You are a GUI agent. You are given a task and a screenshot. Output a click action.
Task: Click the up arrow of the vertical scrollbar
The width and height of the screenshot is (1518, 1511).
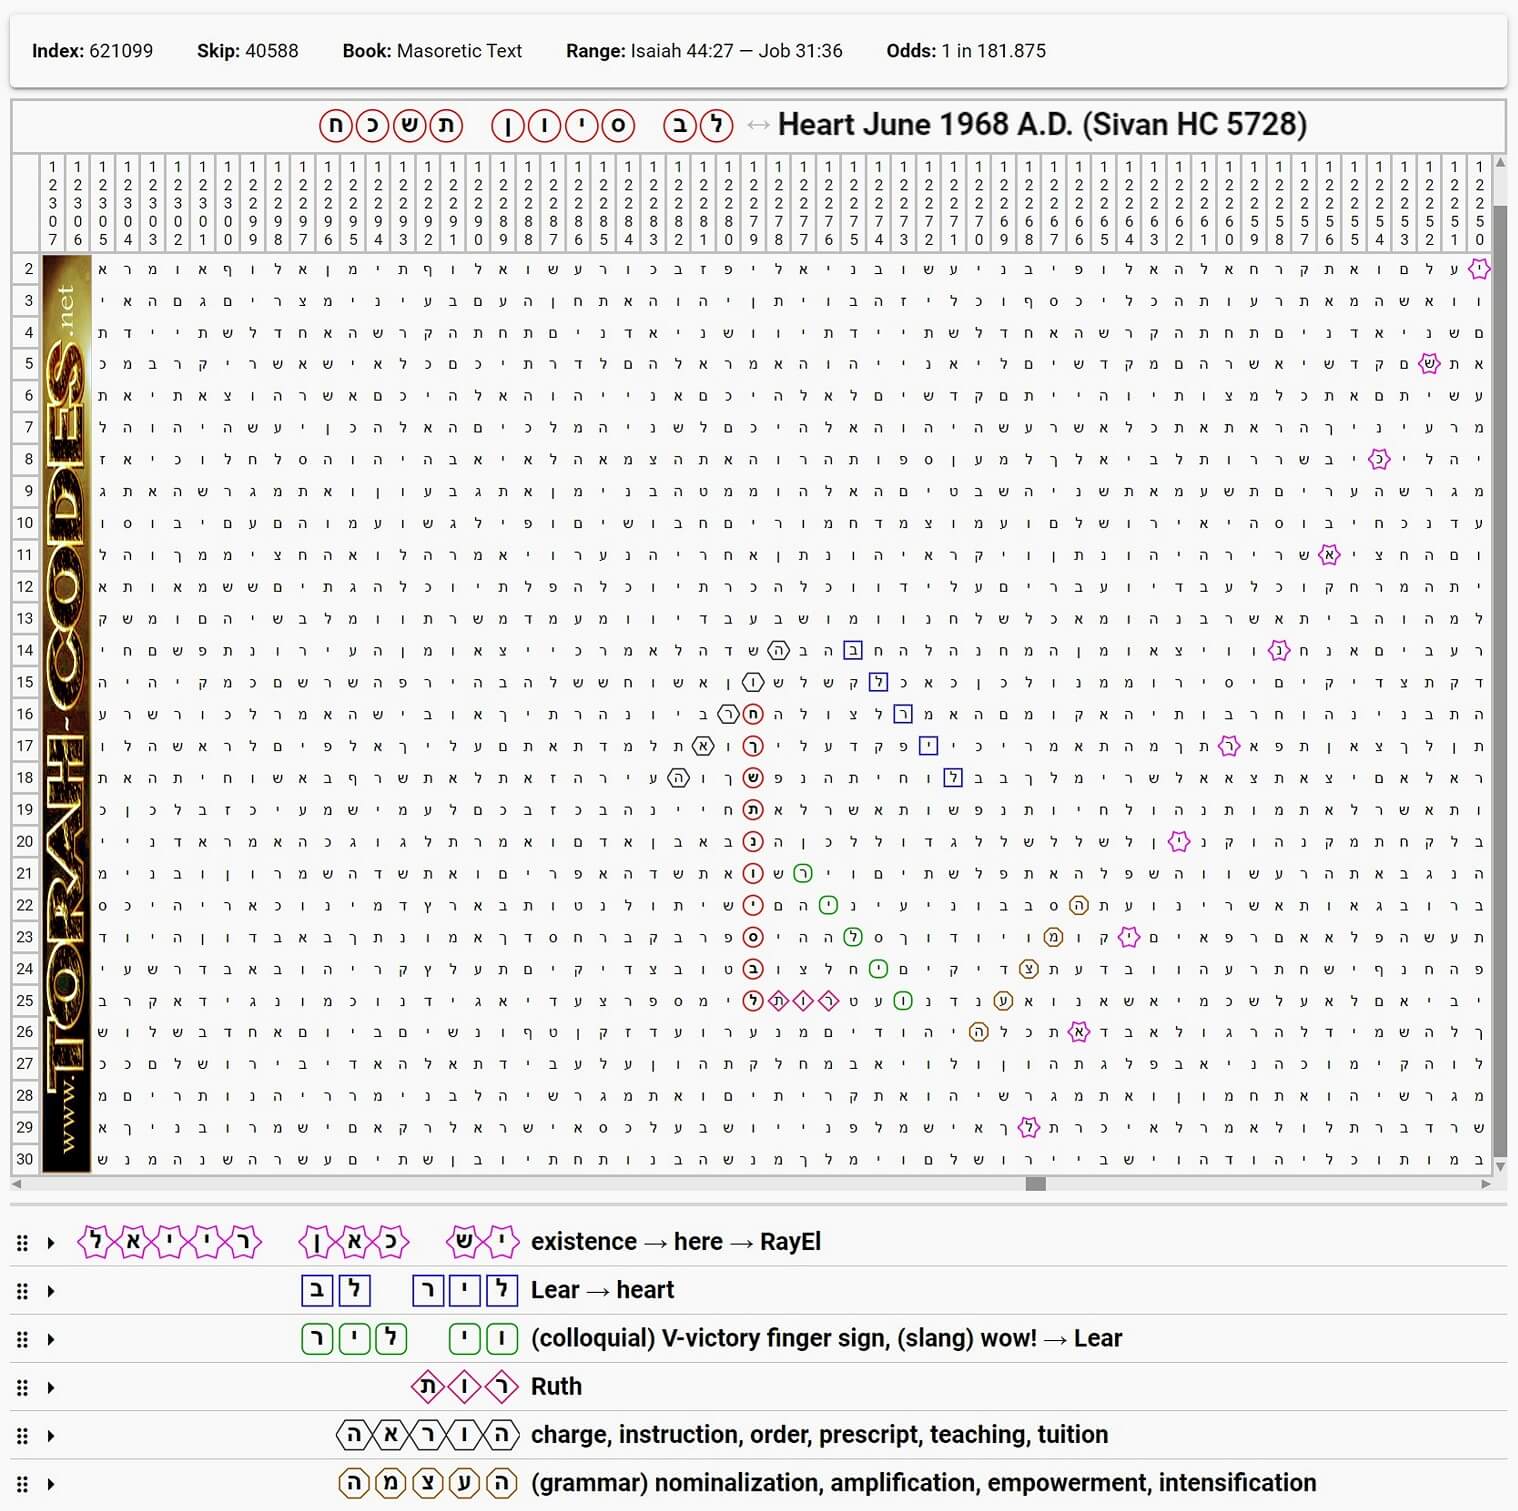click(1499, 163)
